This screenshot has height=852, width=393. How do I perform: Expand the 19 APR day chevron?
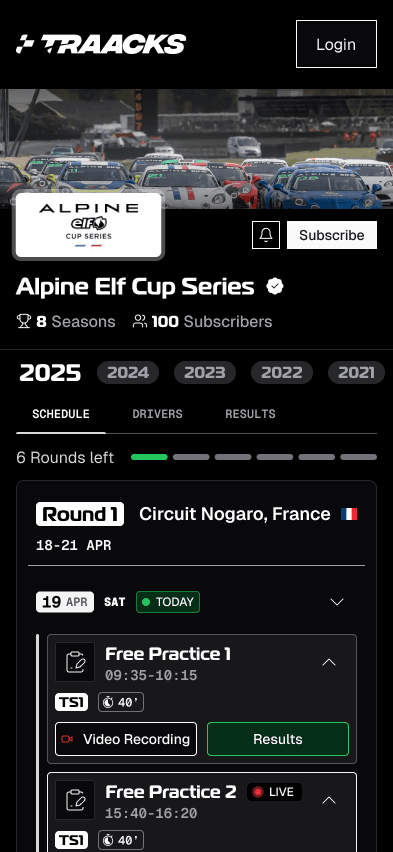click(x=337, y=602)
